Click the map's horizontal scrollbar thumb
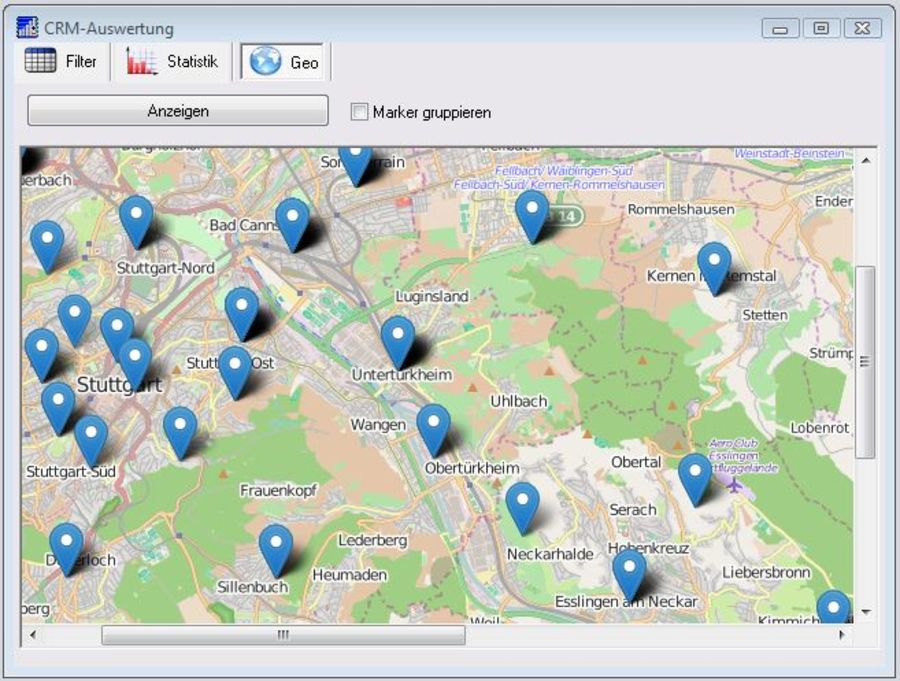Screen dimensions: 900x681 [x=284, y=634]
